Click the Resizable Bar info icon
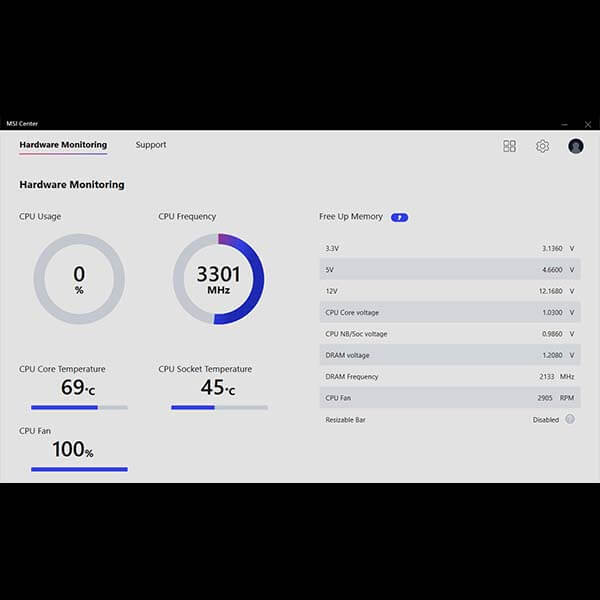The width and height of the screenshot is (600, 600). coord(570,419)
